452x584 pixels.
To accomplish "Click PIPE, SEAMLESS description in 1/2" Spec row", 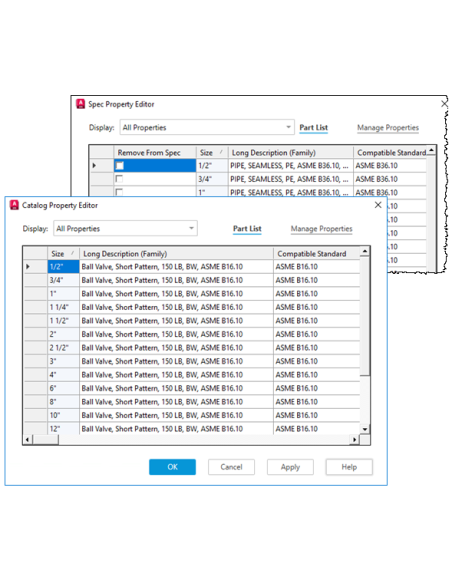I will tap(290, 165).
